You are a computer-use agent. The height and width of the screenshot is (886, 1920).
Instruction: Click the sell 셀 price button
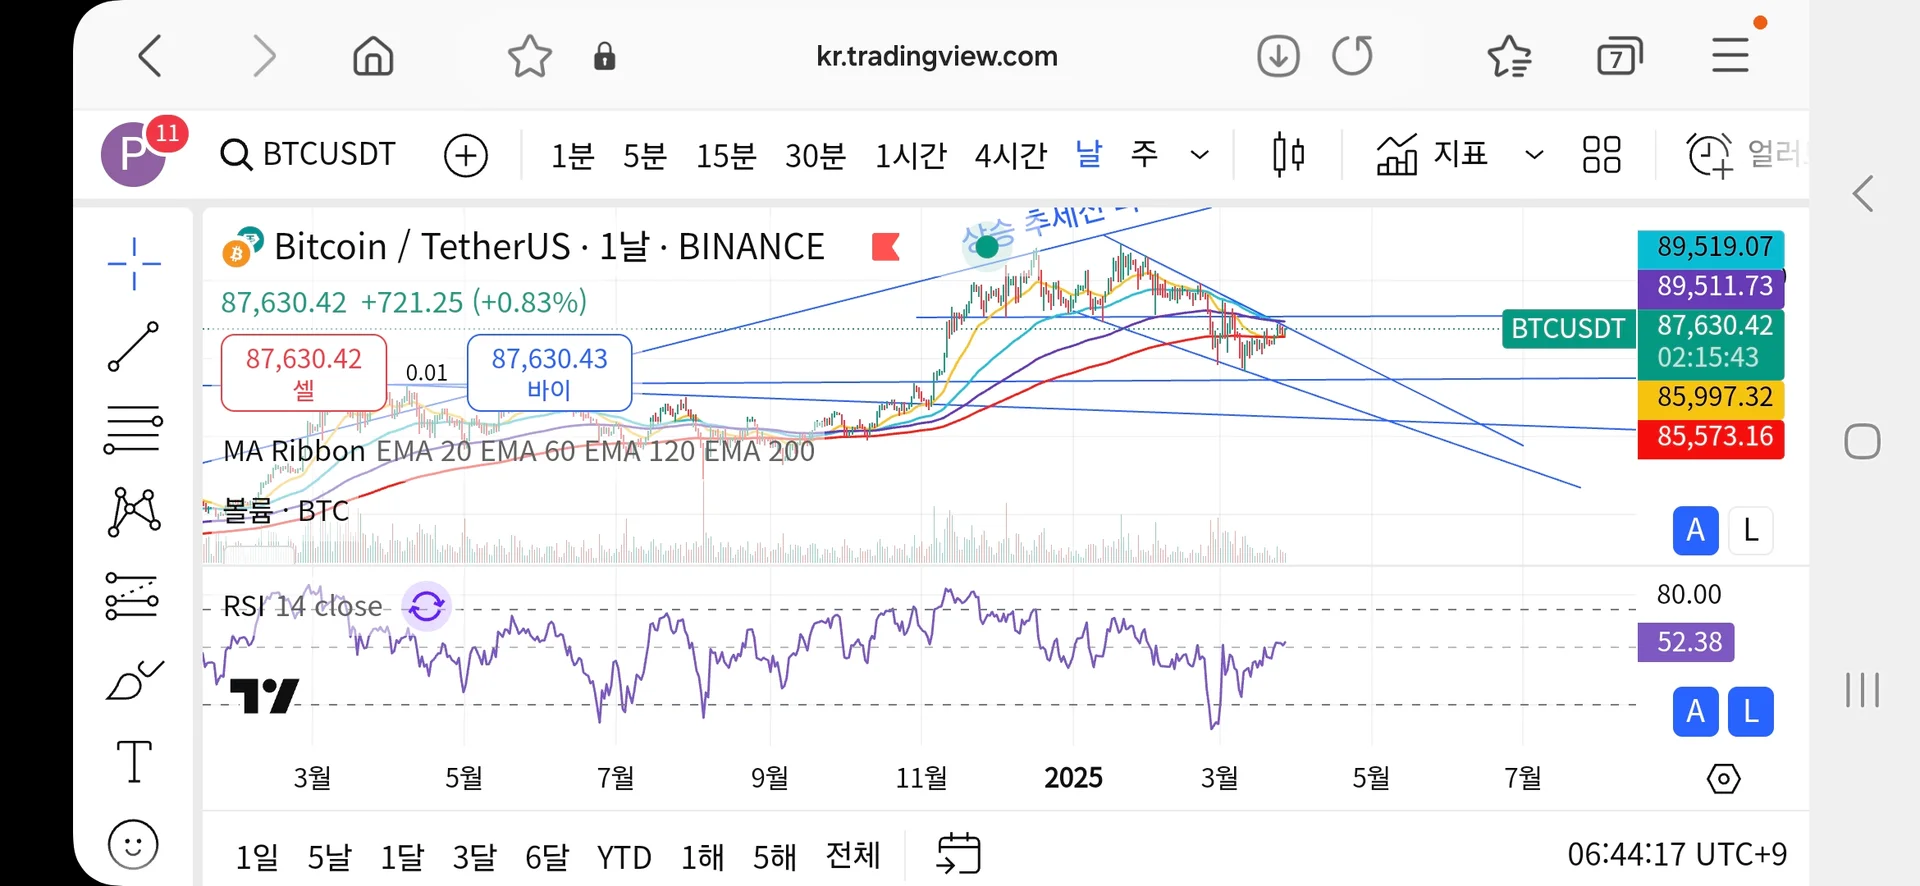point(304,372)
